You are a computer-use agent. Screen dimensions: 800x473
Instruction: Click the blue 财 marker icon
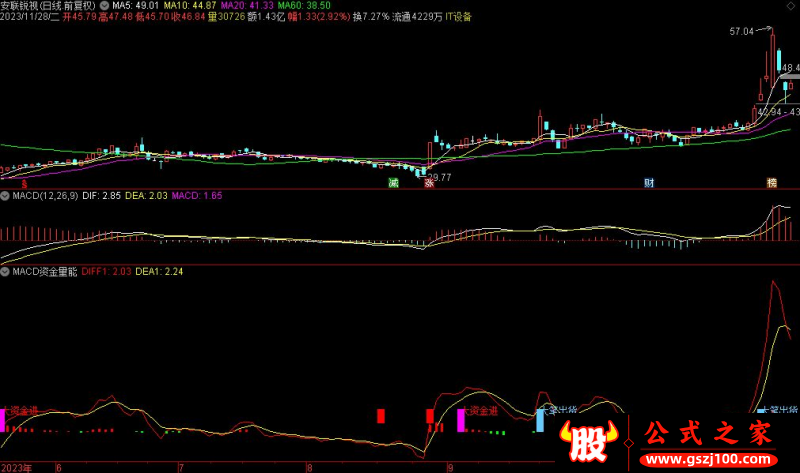648,183
